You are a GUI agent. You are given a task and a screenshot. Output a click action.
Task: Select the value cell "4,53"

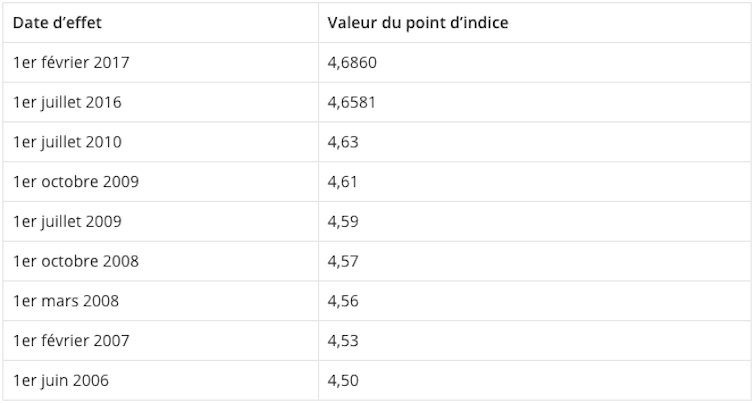[343, 341]
